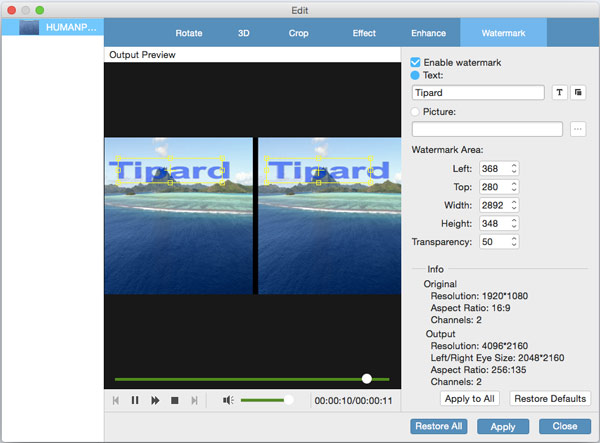Jump to previous frame button

pyautogui.click(x=116, y=401)
